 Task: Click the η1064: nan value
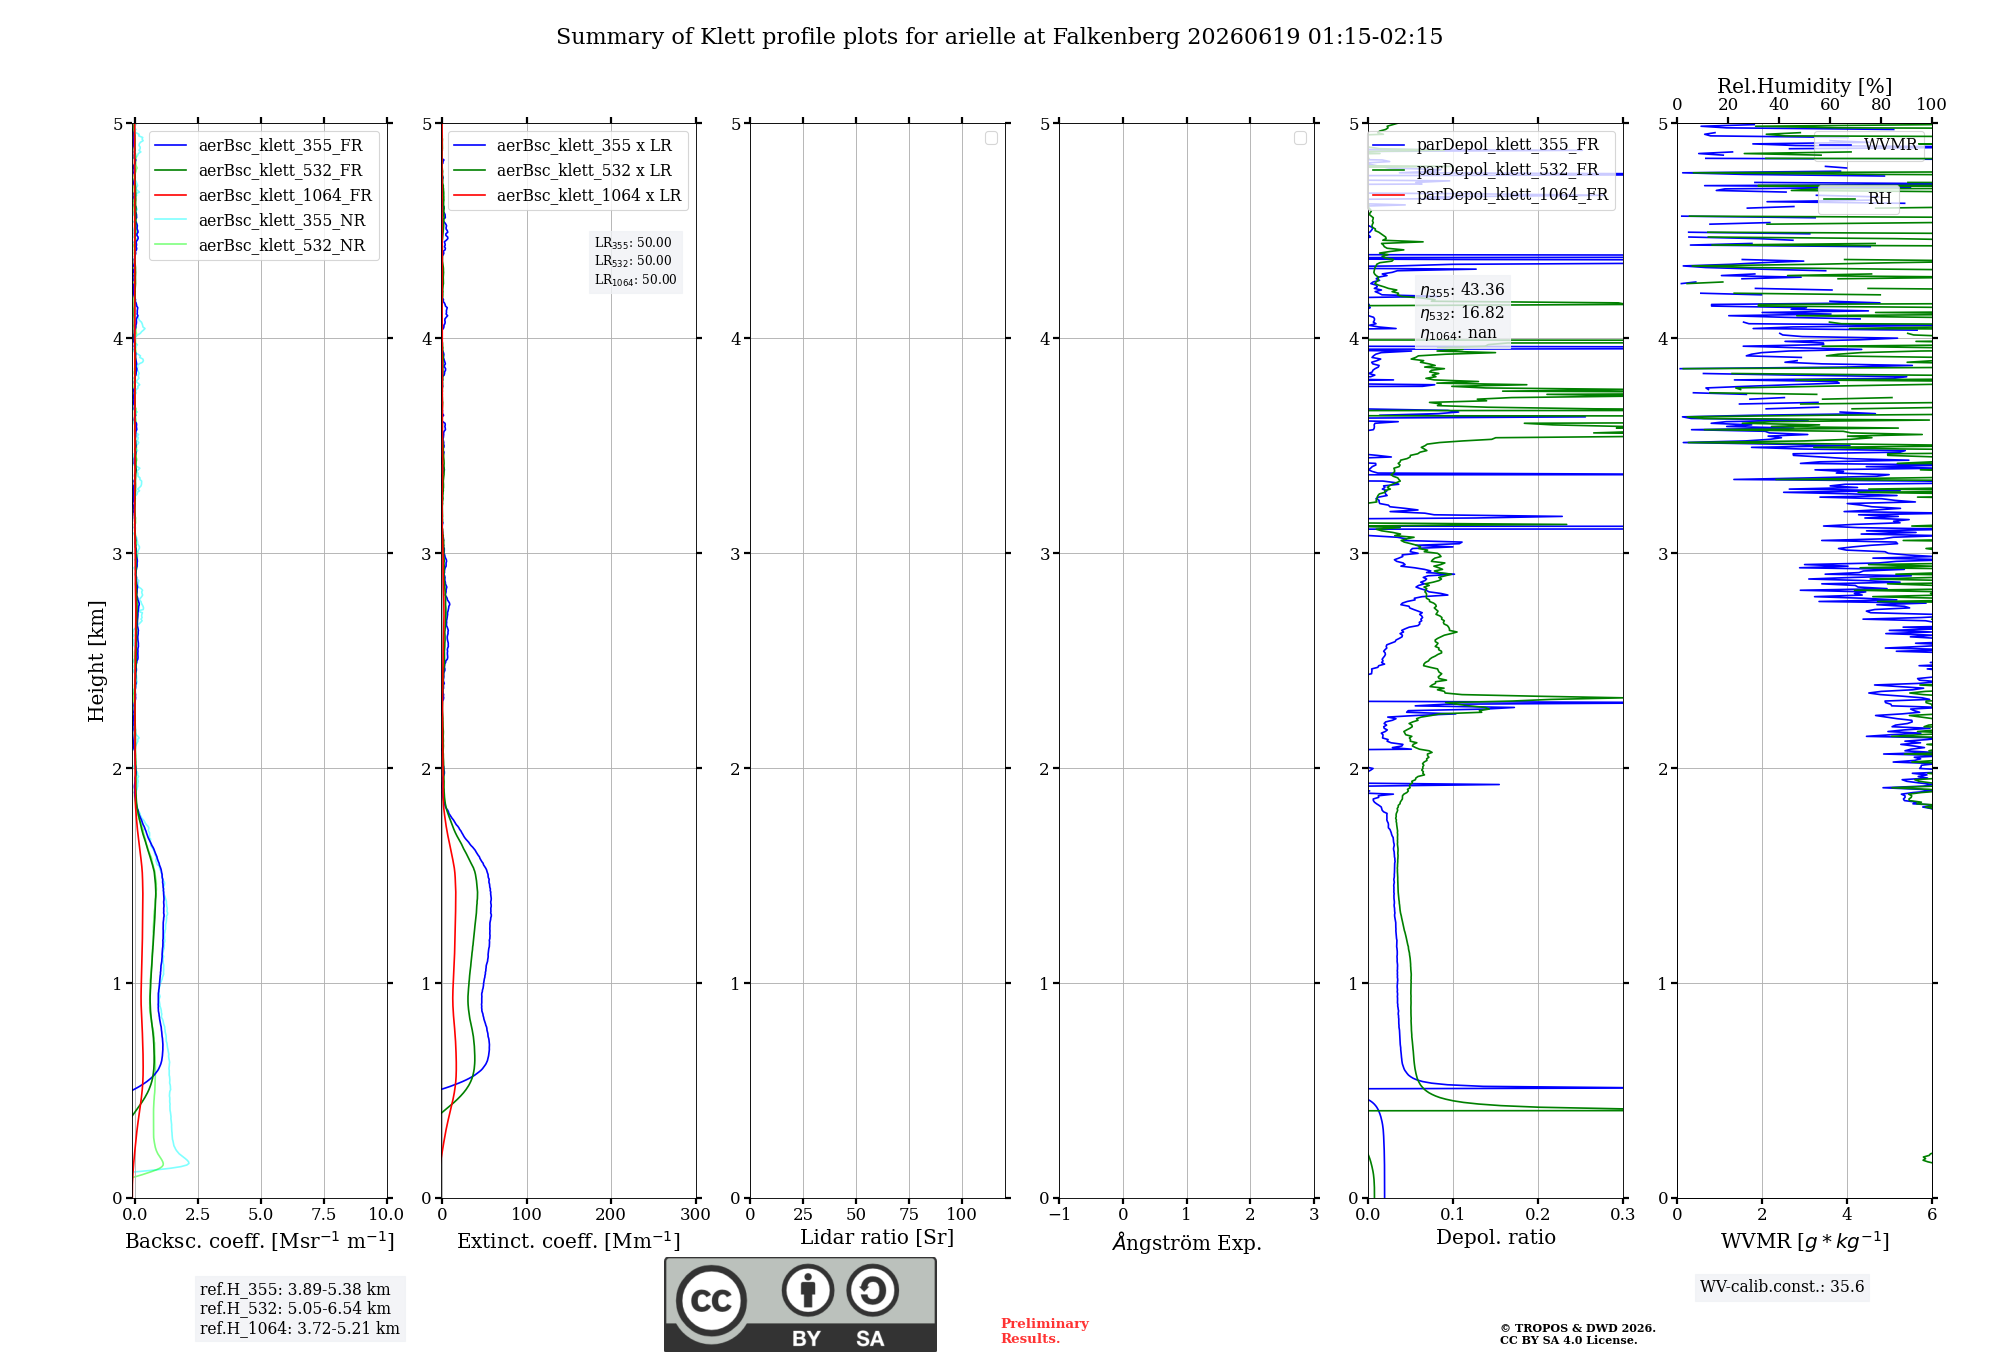pyautogui.click(x=1458, y=334)
